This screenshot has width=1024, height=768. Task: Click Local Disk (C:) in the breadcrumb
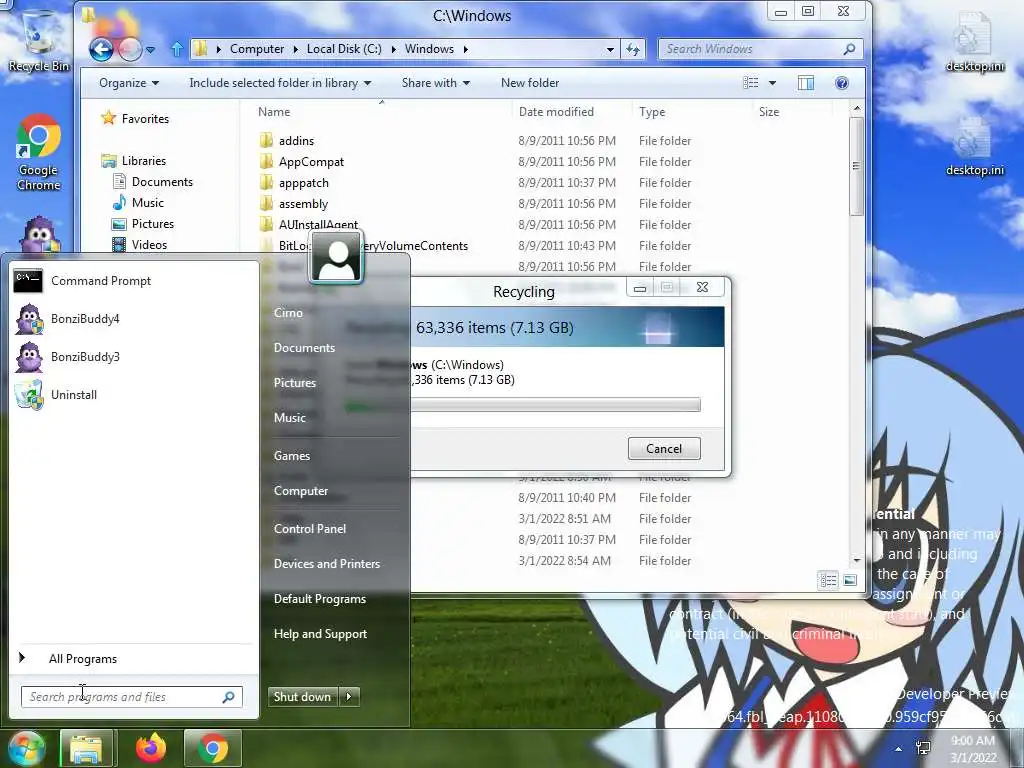coord(344,49)
